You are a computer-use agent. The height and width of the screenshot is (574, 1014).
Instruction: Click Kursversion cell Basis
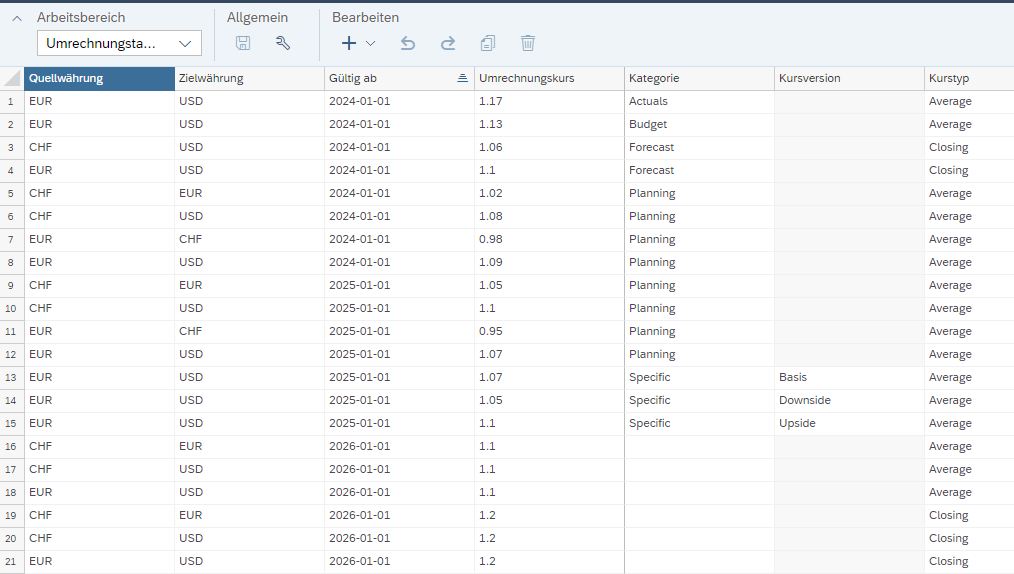tap(849, 377)
